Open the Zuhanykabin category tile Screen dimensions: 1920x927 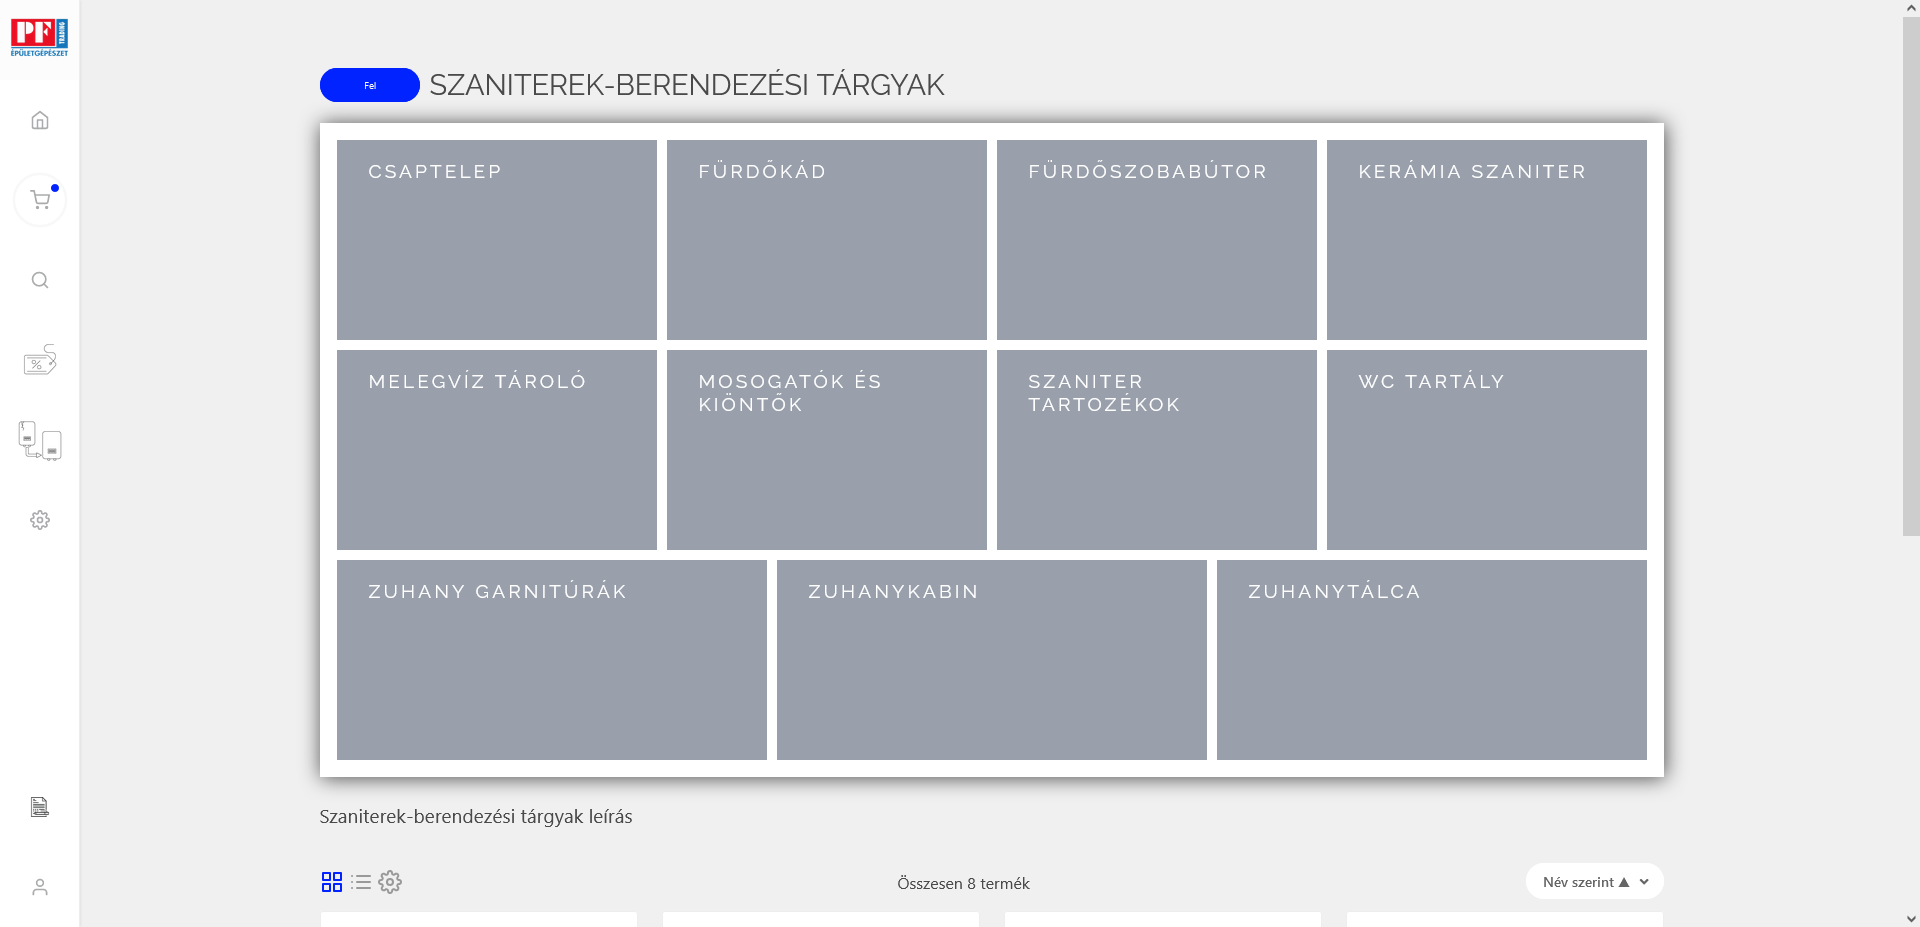[x=992, y=660]
